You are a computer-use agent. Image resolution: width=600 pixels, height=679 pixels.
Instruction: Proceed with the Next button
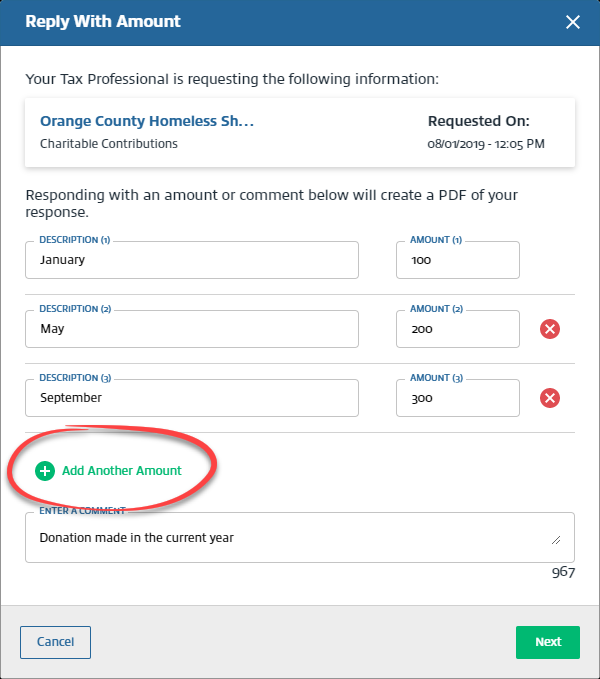548,642
